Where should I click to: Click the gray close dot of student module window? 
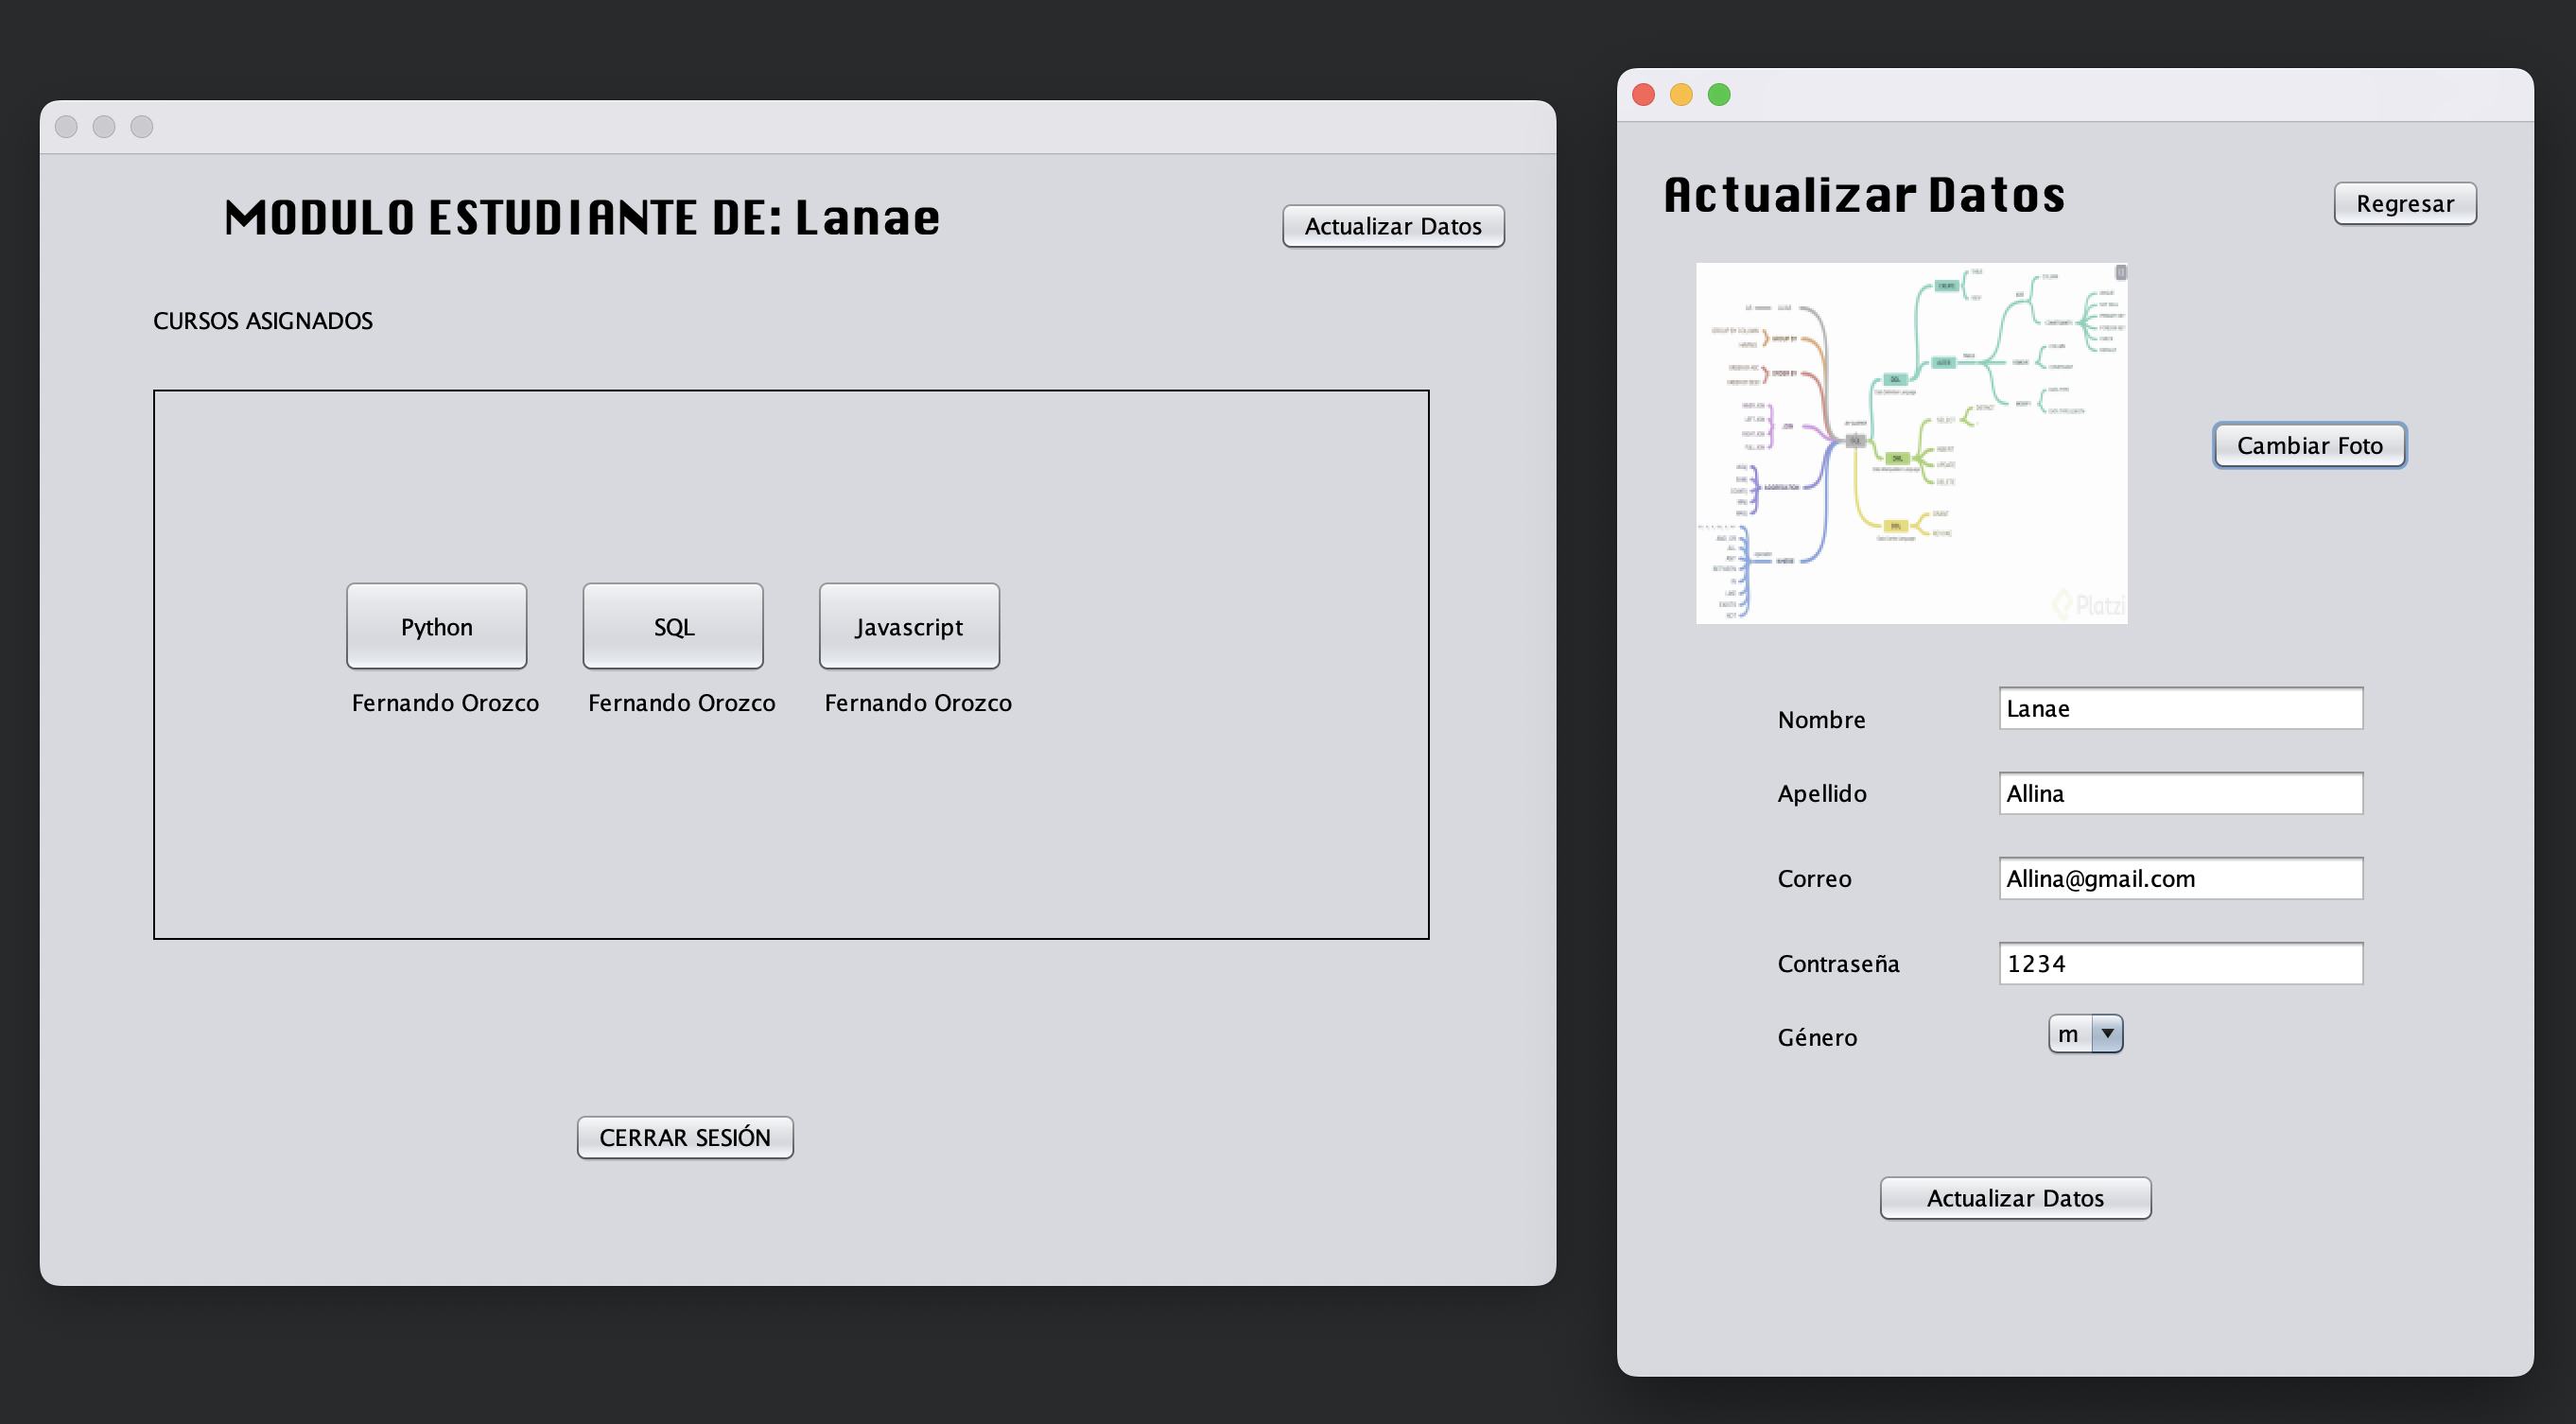click(x=66, y=127)
